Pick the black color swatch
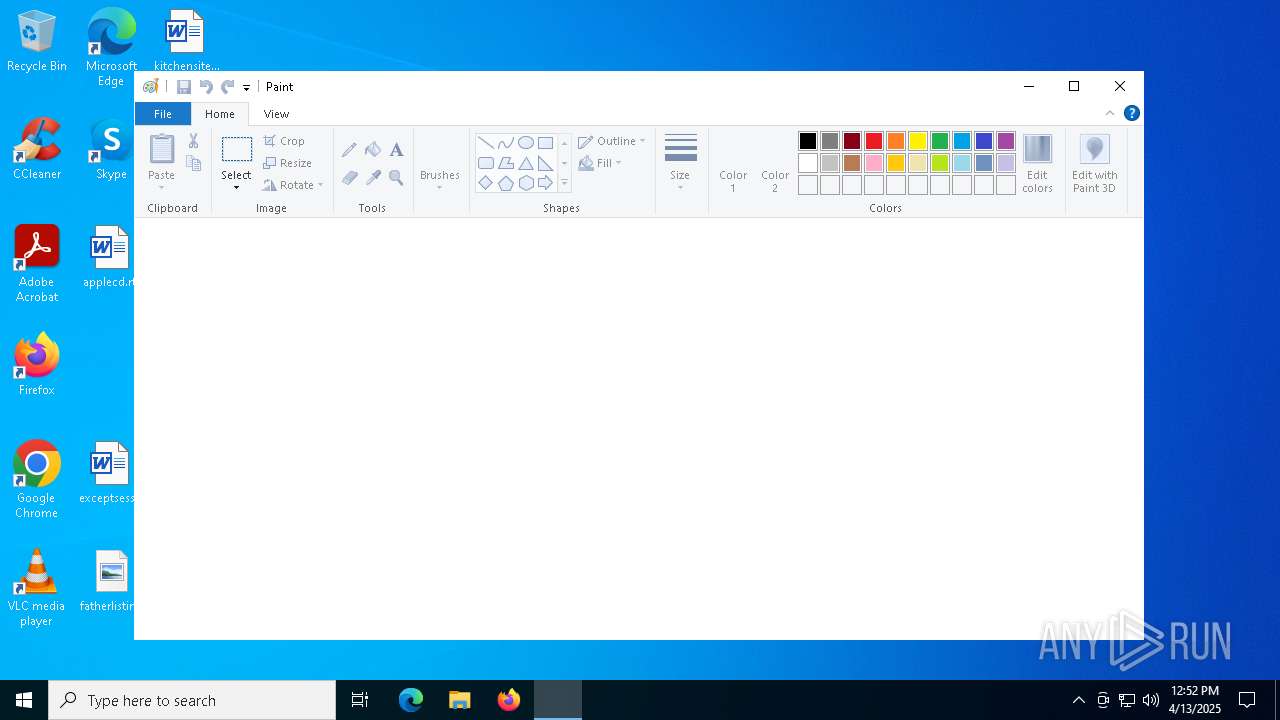The height and width of the screenshot is (720, 1280). pos(808,141)
